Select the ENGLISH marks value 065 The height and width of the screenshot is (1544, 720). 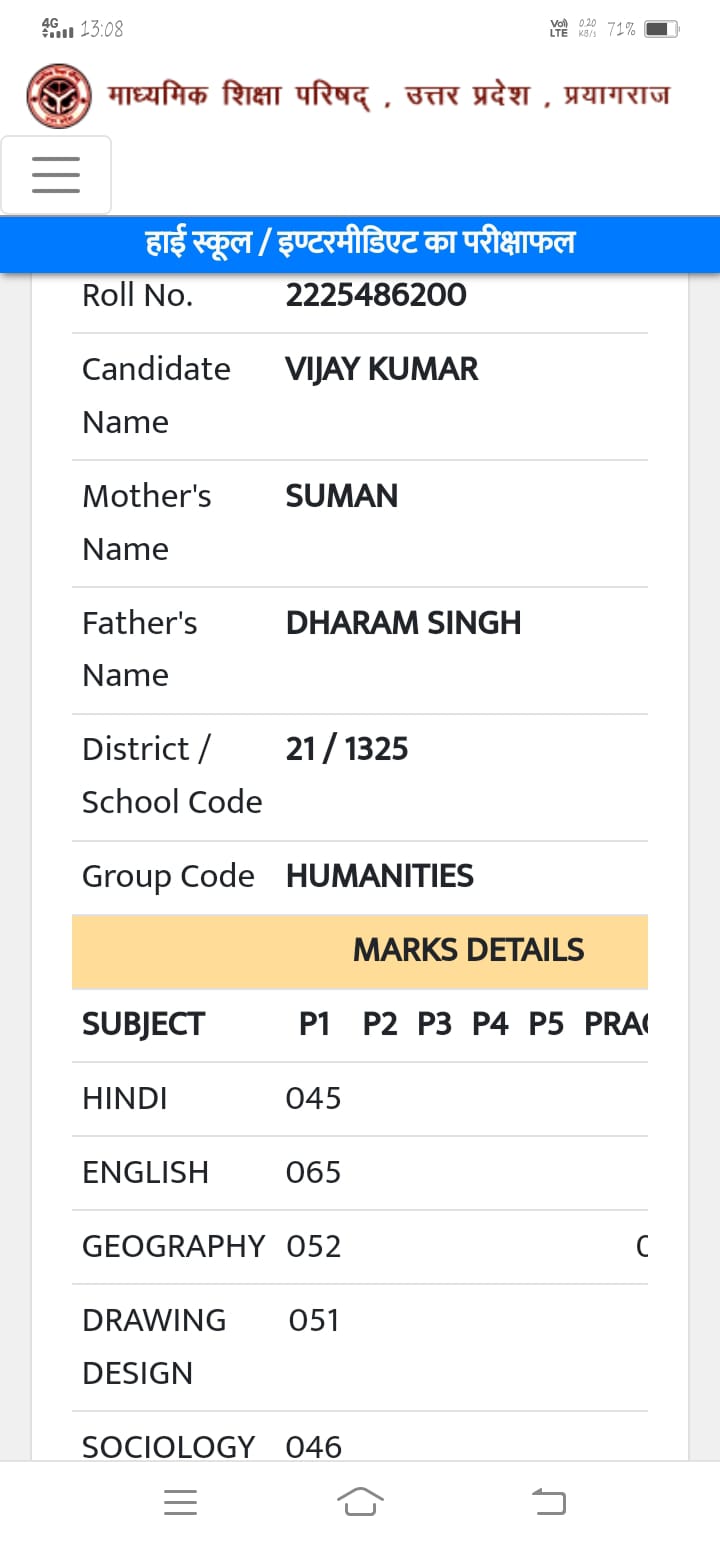click(x=313, y=1173)
